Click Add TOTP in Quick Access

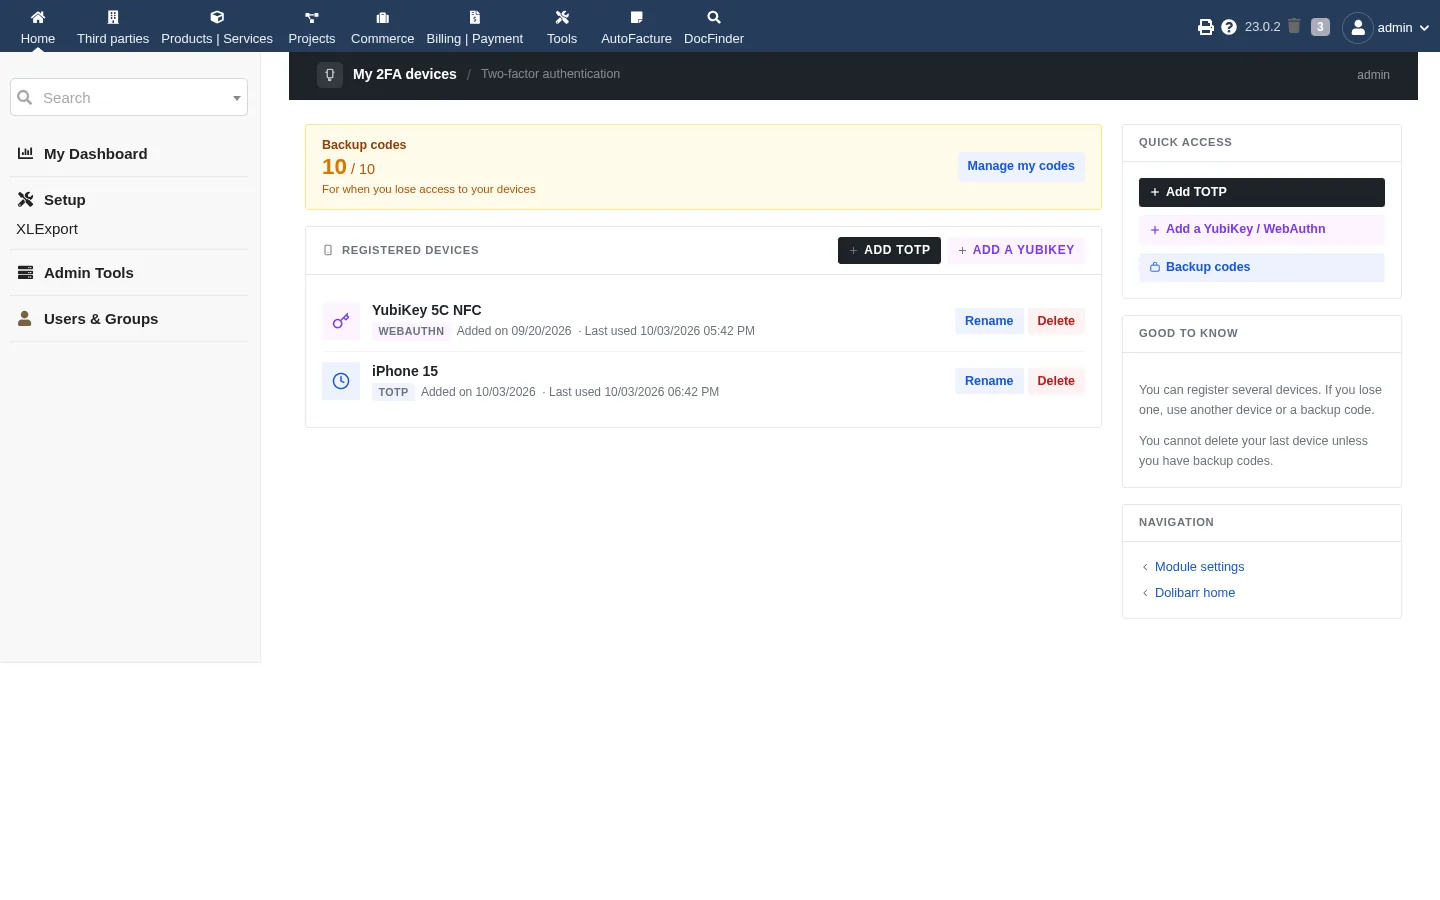(1262, 192)
